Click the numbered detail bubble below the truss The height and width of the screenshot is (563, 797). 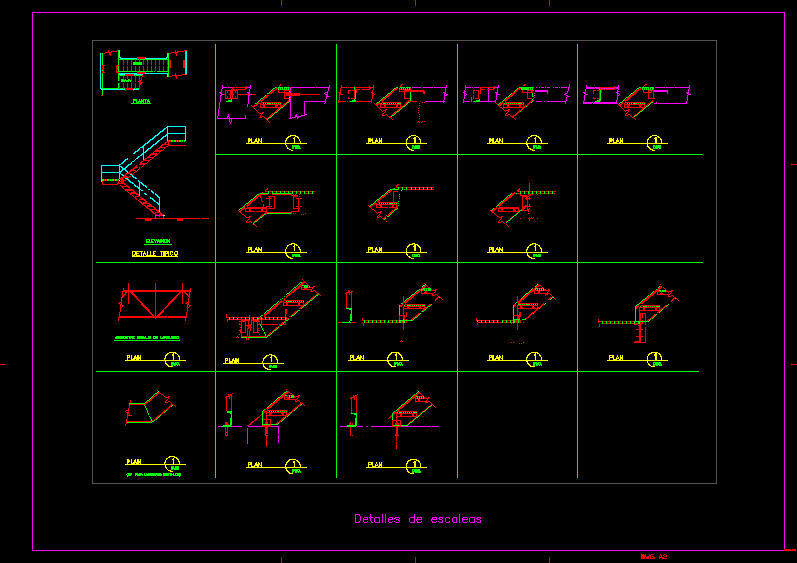(x=174, y=357)
